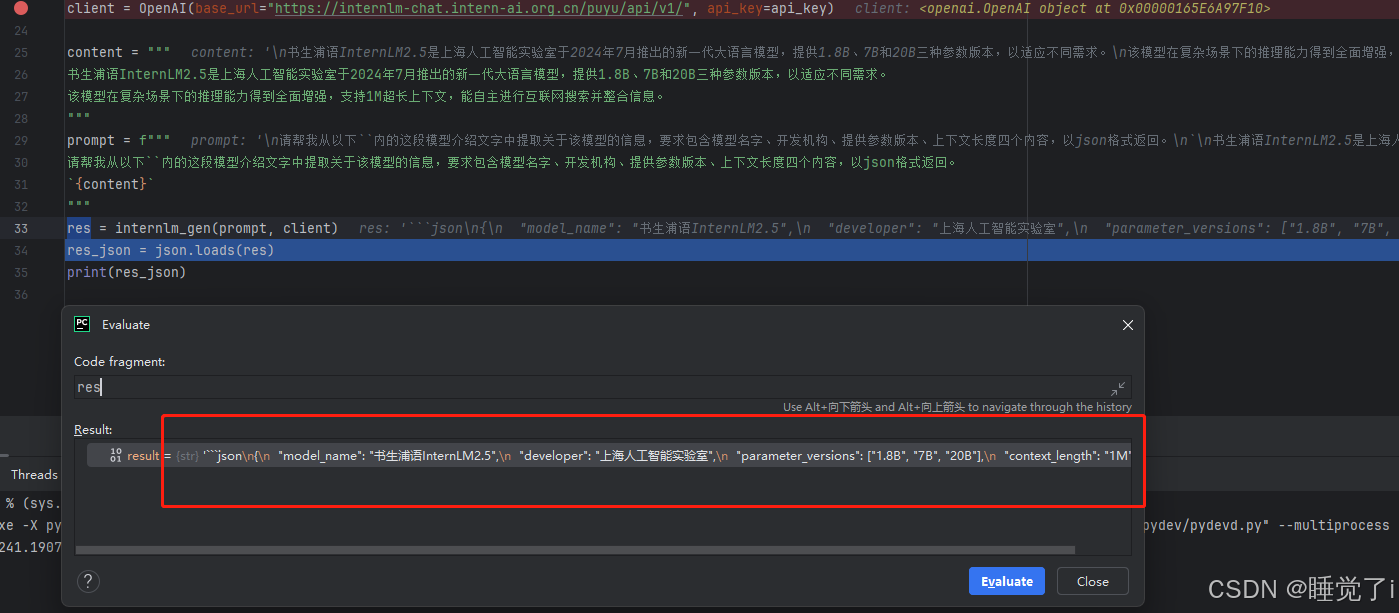1399x613 pixels.
Task: Open the Threads selector in the debug panel
Action: (34, 474)
